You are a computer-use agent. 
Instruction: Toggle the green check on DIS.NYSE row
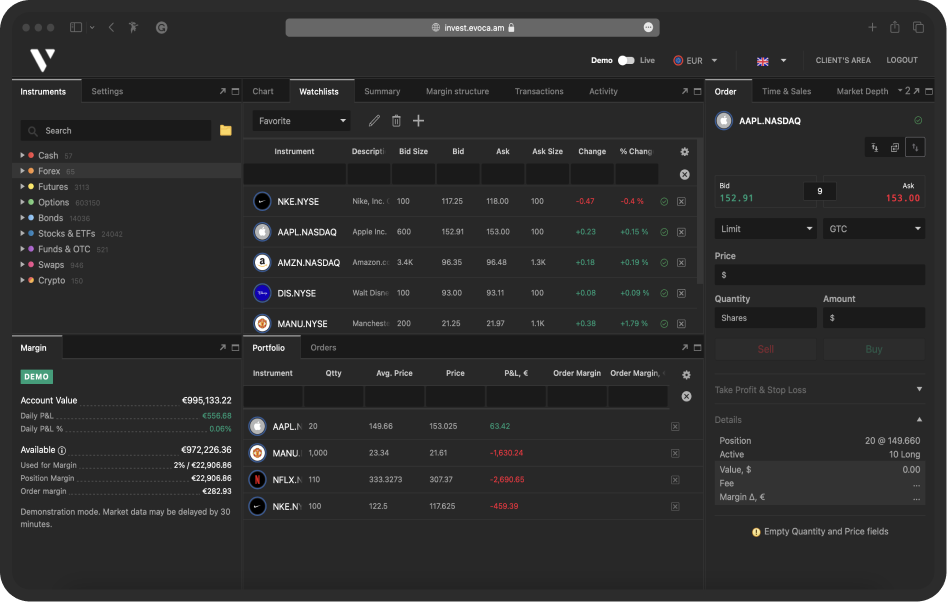click(x=664, y=294)
